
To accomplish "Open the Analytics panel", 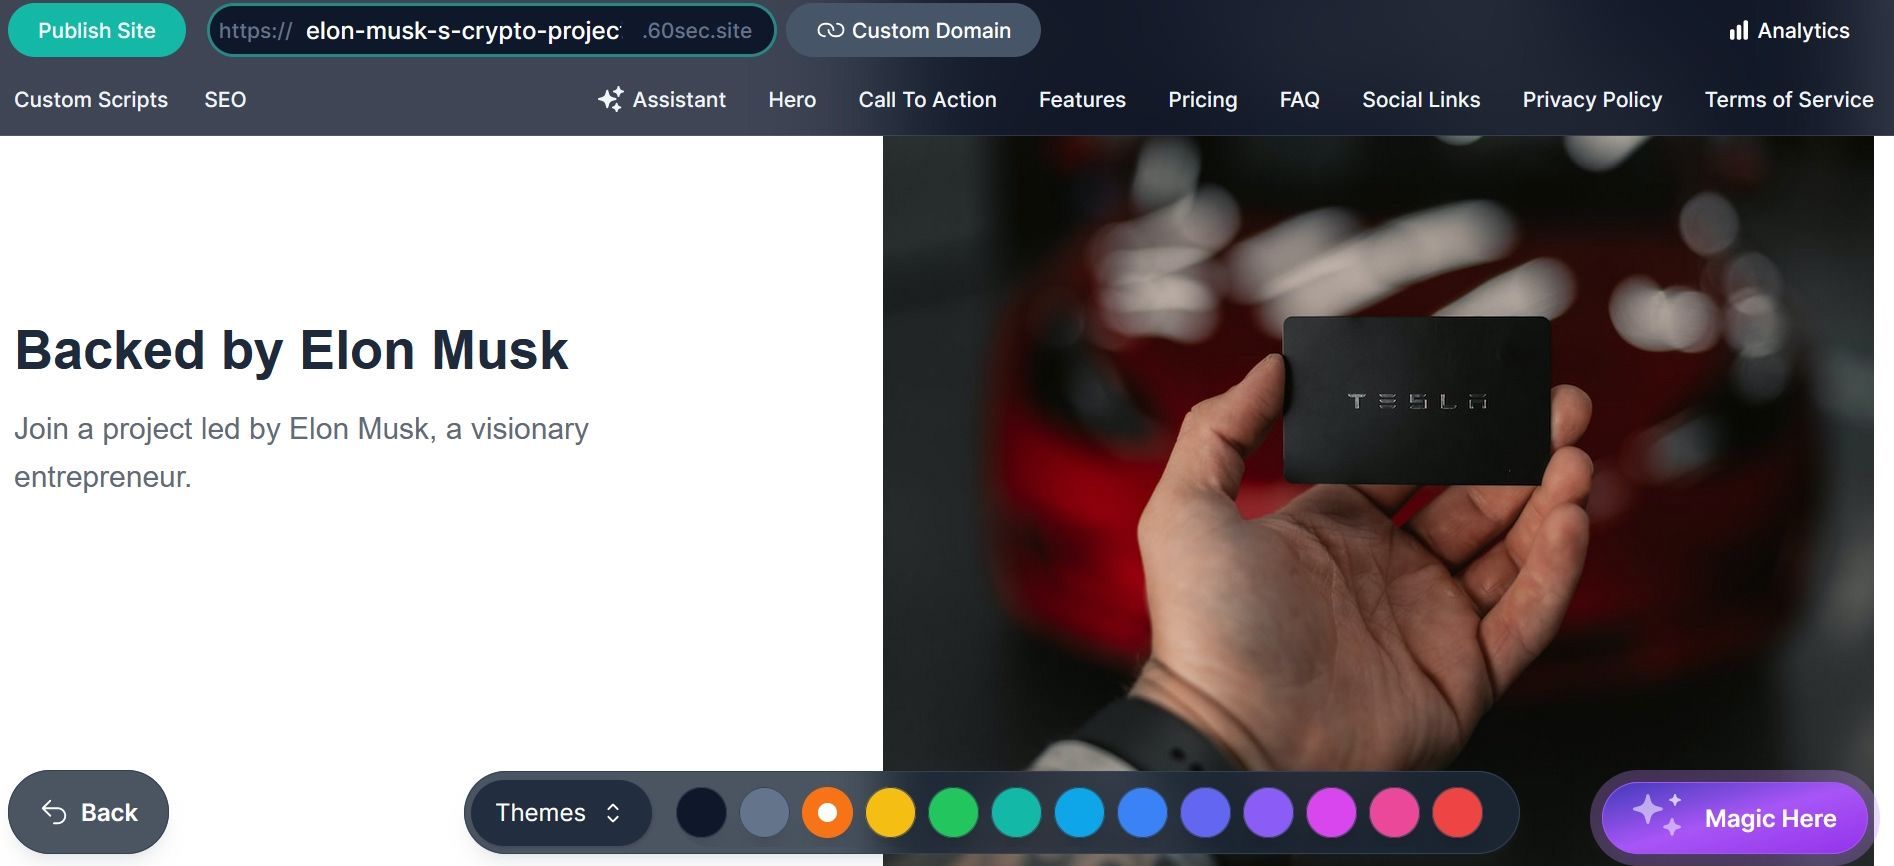I will 1789,30.
